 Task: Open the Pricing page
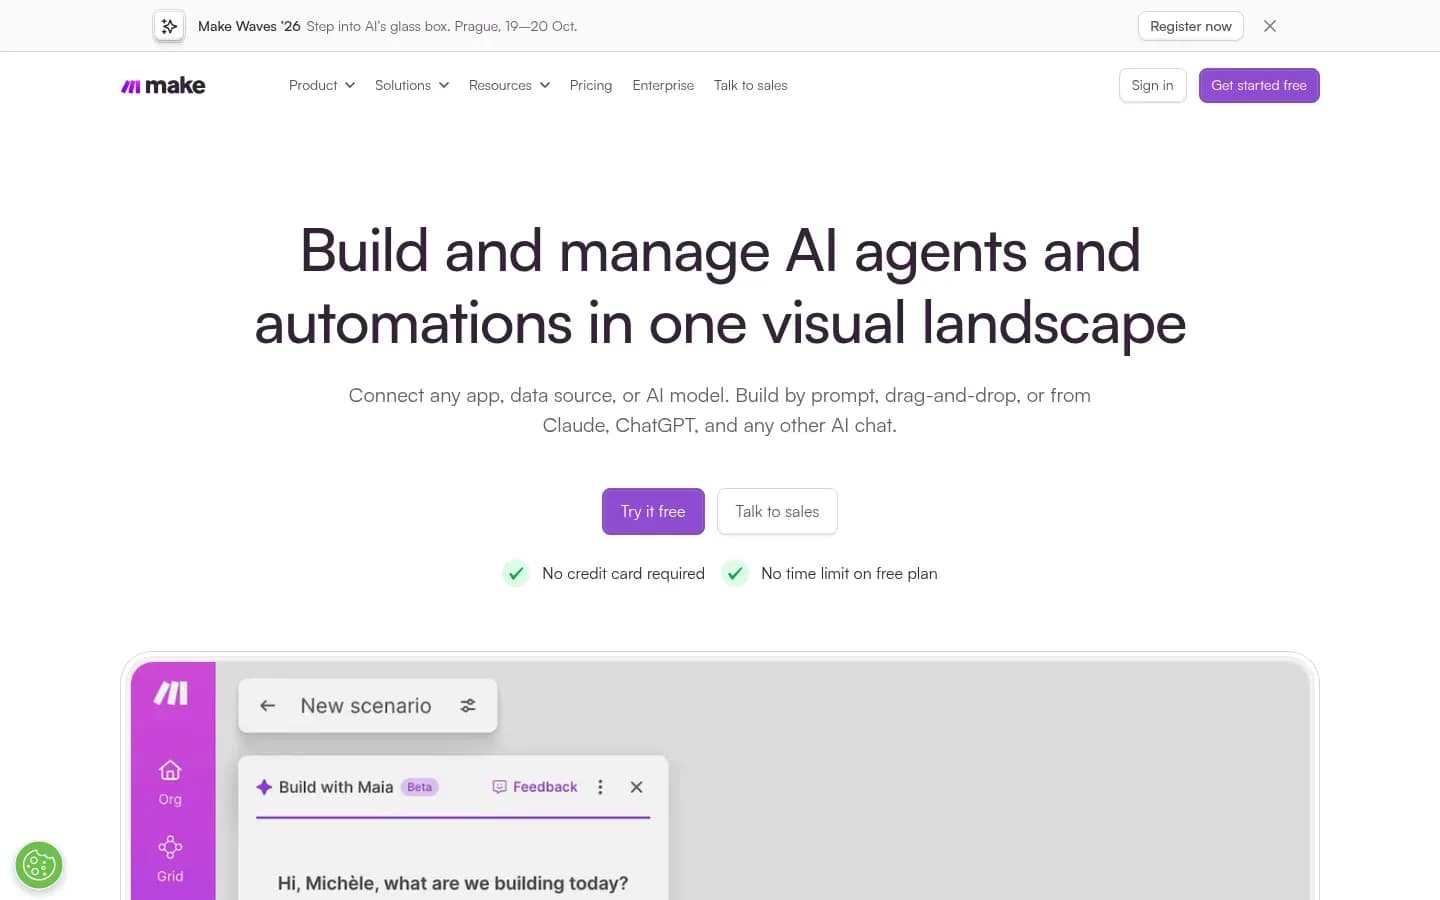(591, 86)
